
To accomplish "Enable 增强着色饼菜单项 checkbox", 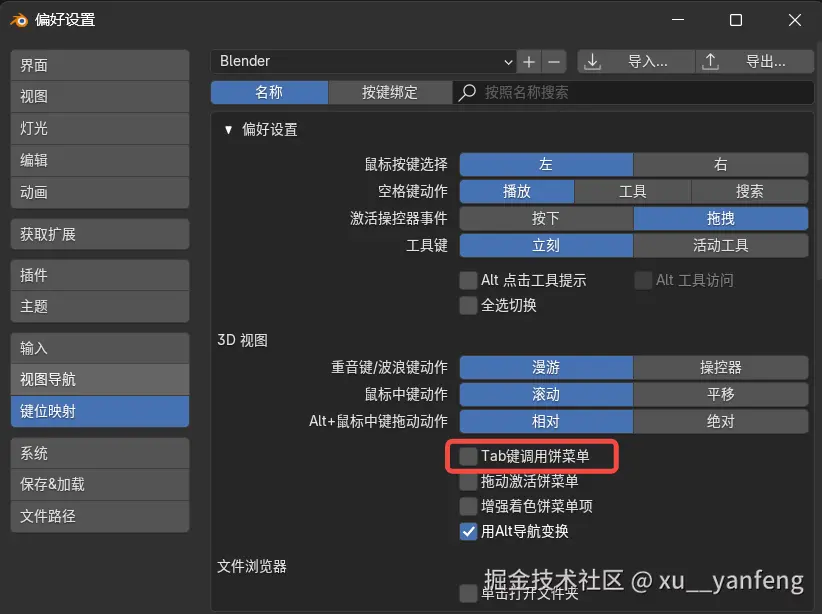I will (x=468, y=507).
